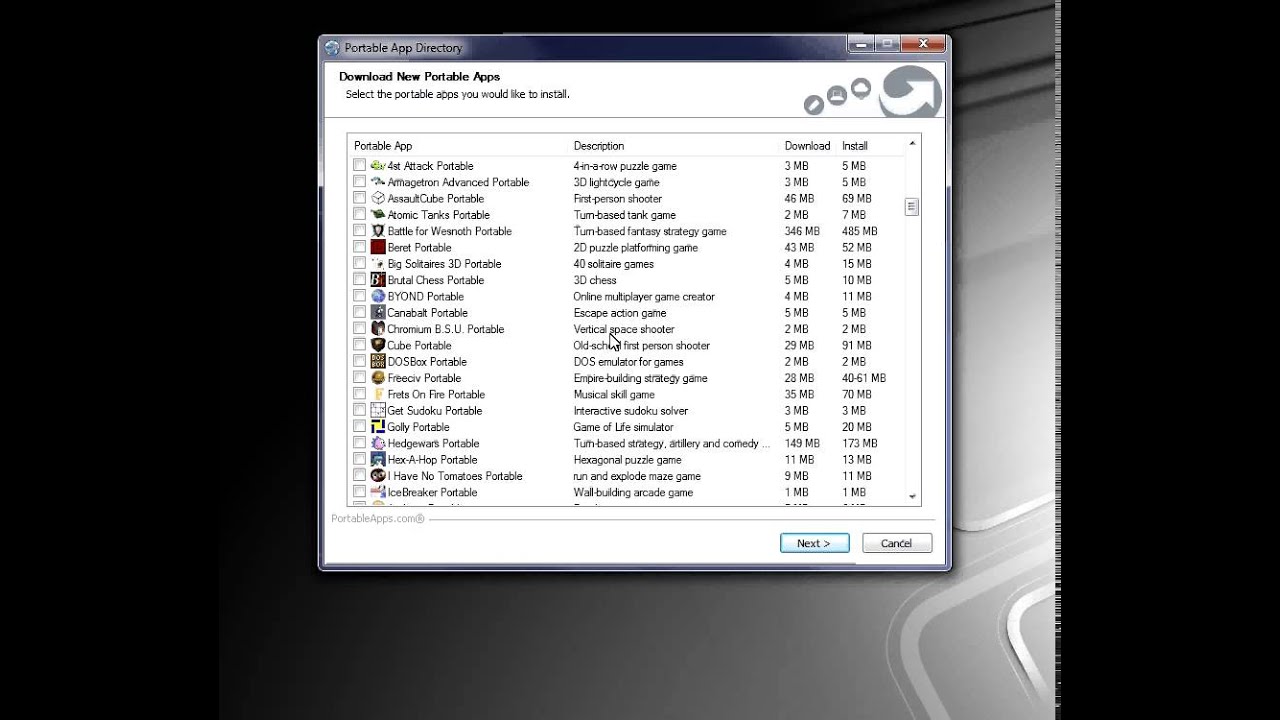Image resolution: width=1280 pixels, height=720 pixels.
Task: Enable the Battle for Wesnoth Portable checkbox
Action: point(359,231)
